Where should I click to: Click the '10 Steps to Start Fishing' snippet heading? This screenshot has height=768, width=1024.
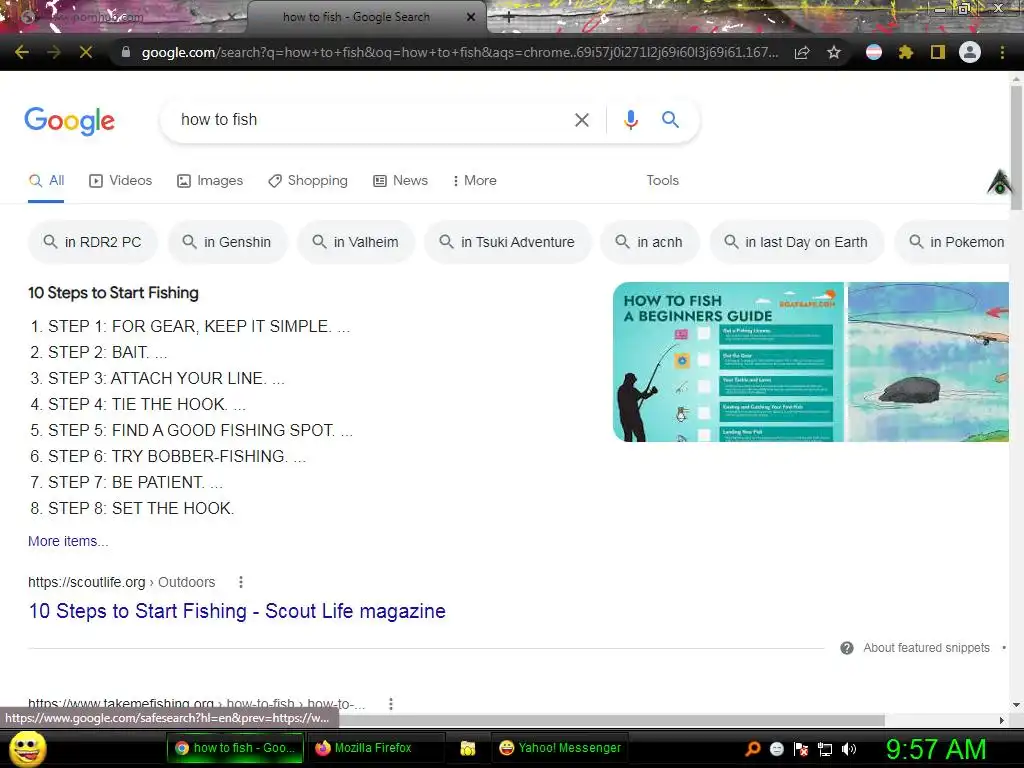114,293
